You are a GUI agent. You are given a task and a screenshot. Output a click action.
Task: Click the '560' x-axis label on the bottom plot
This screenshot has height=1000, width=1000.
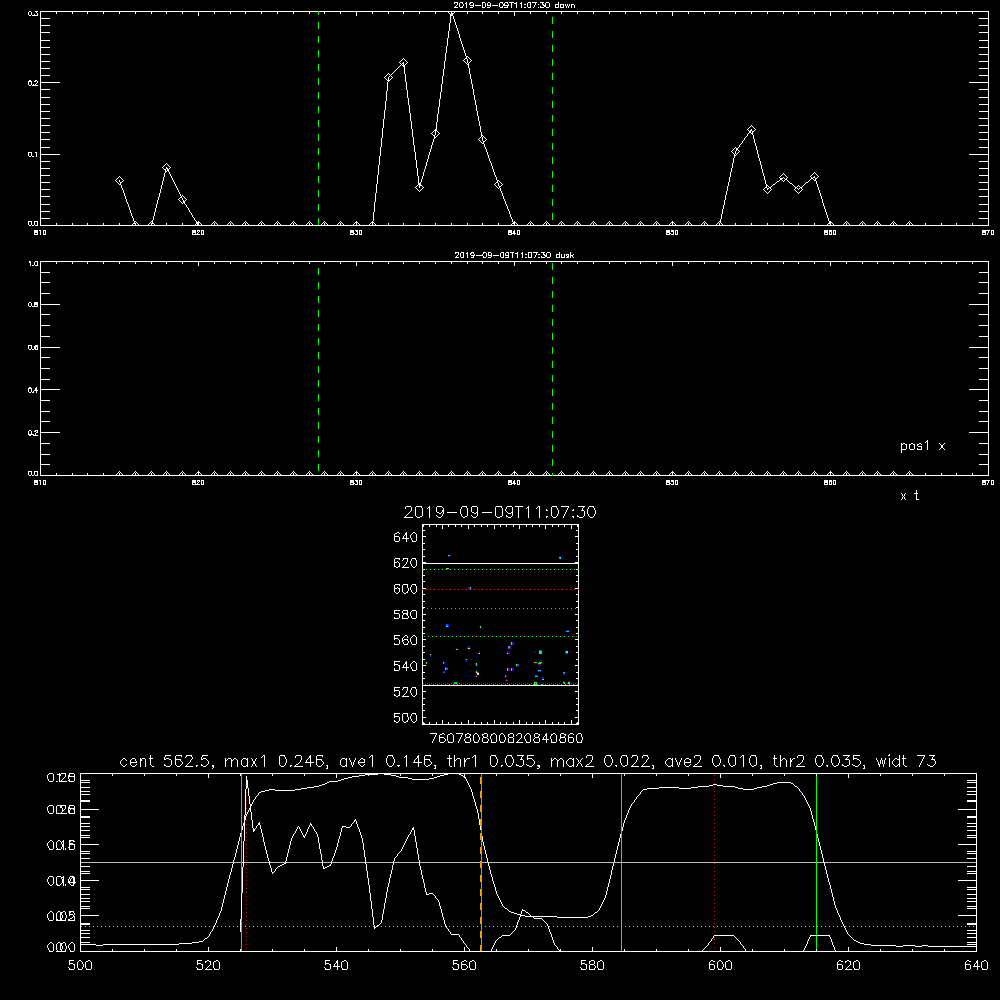point(464,966)
